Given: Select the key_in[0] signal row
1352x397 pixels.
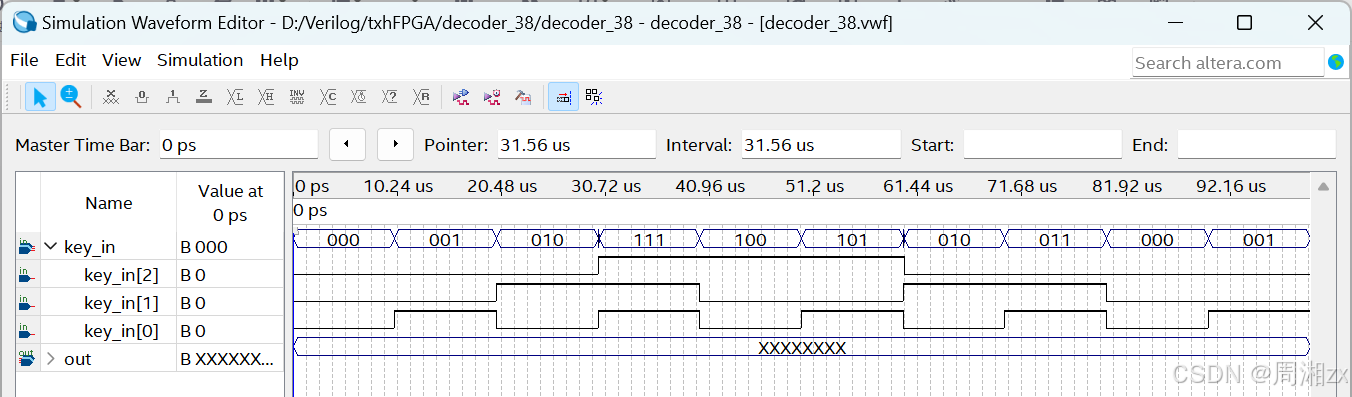Looking at the screenshot, I should [149, 331].
